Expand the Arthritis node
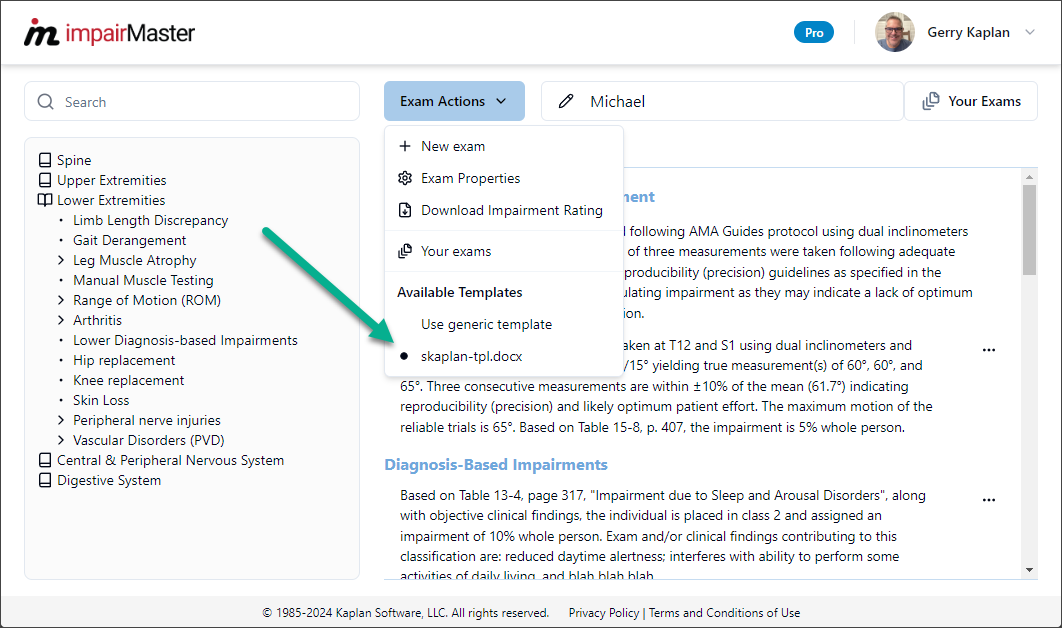 (x=61, y=320)
